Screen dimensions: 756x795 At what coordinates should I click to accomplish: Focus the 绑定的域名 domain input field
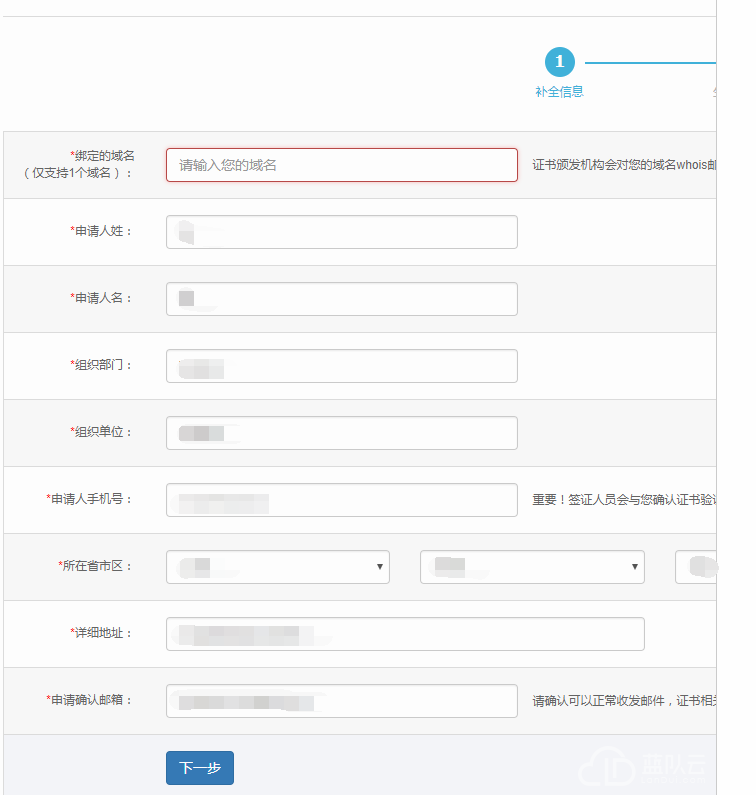(x=341, y=165)
